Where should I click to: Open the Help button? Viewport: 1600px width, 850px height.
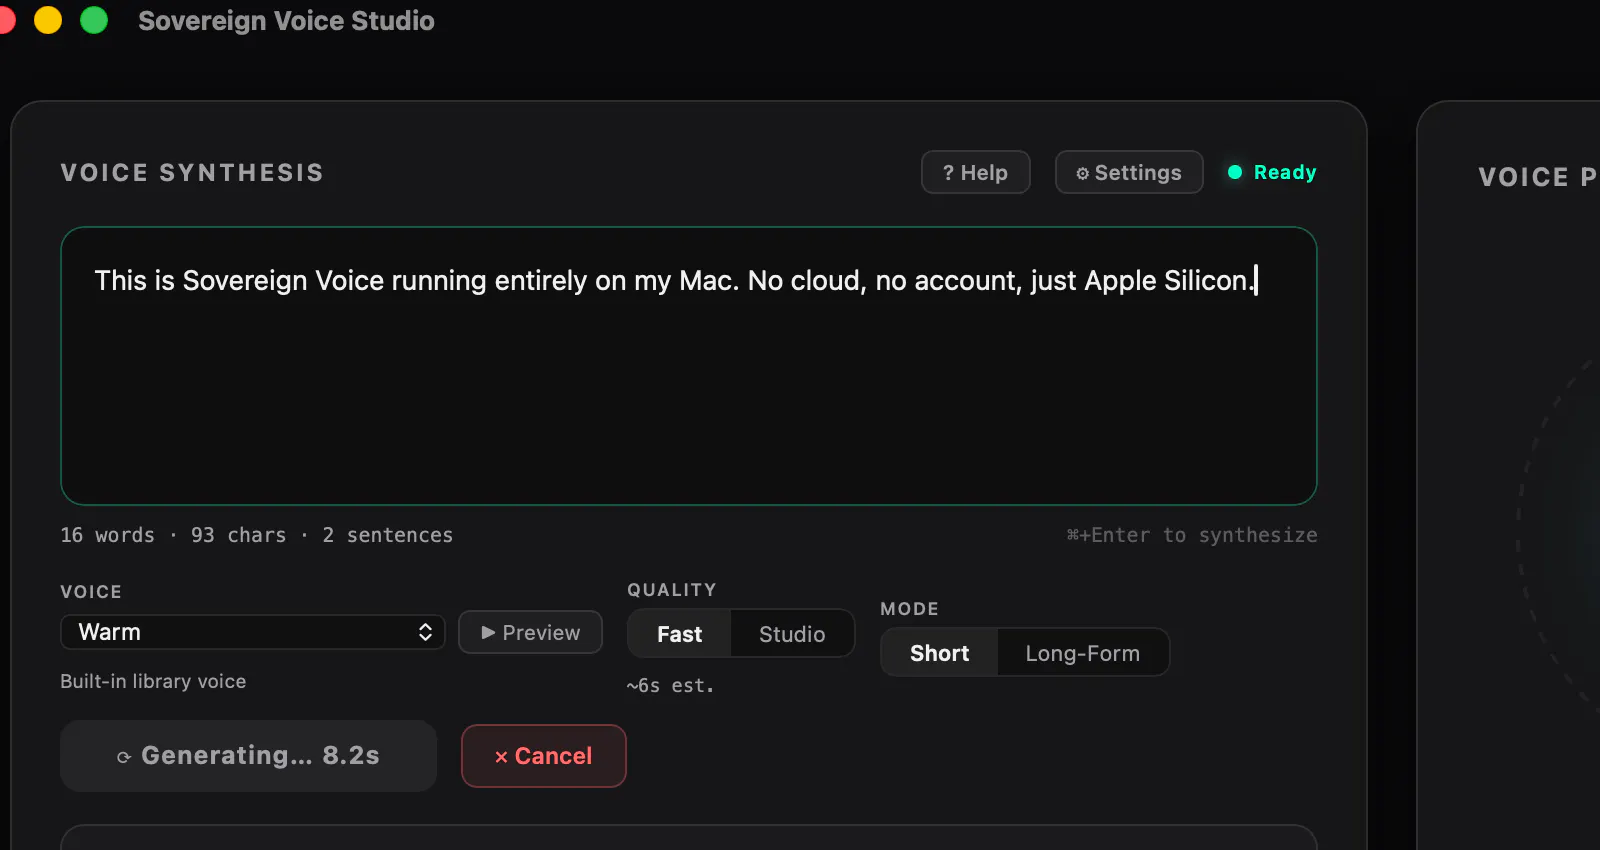pos(975,172)
